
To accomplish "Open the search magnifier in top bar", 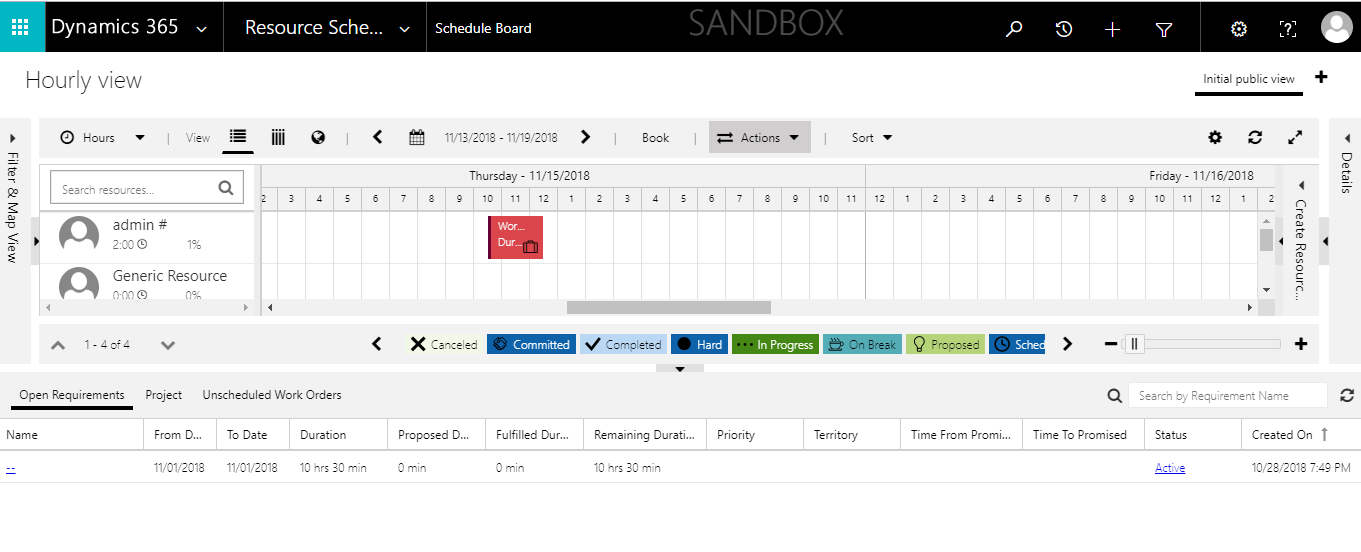I will (1014, 29).
